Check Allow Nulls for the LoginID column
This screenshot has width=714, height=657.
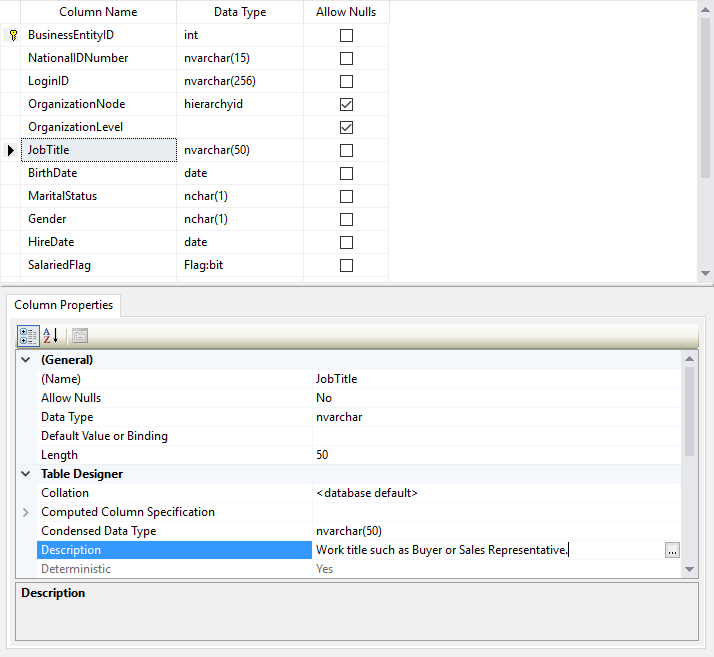pos(346,81)
